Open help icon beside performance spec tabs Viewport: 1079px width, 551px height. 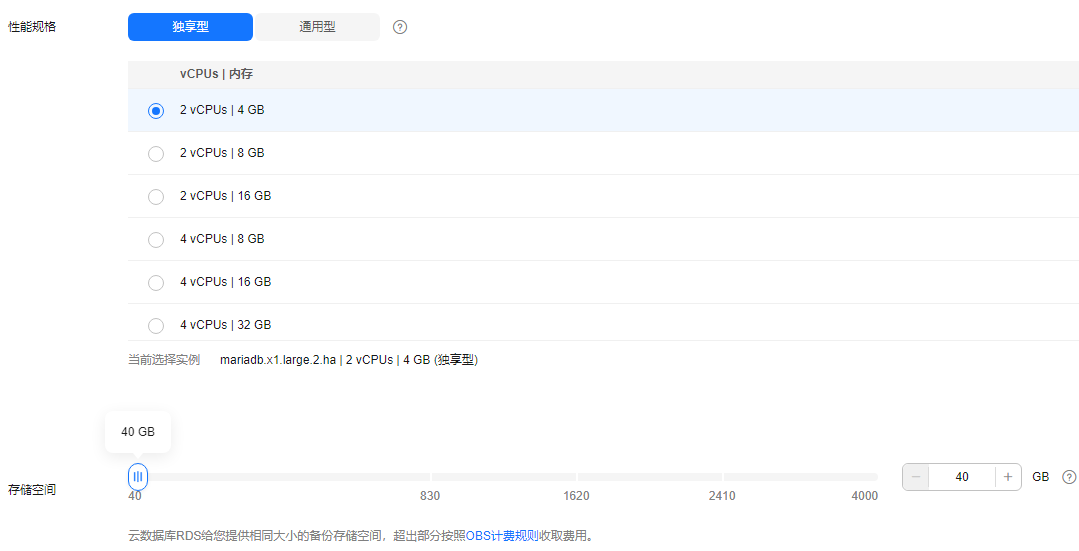[x=400, y=28]
